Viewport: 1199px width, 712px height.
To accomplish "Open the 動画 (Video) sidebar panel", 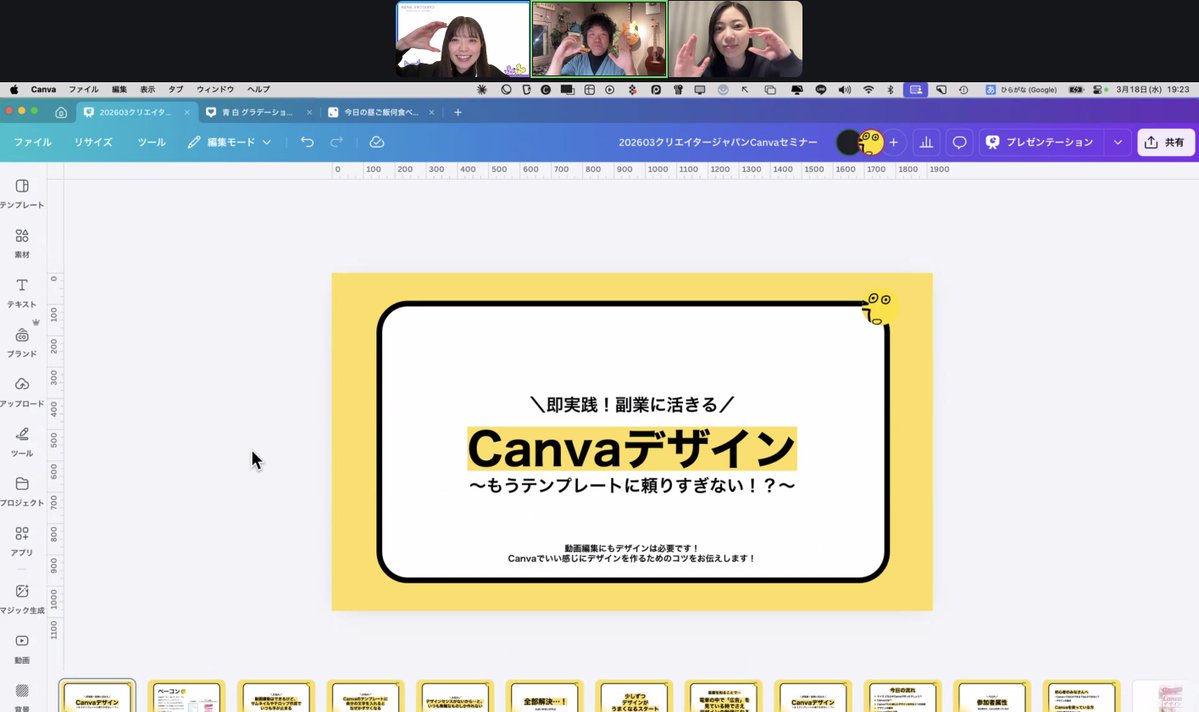I will click(x=22, y=649).
